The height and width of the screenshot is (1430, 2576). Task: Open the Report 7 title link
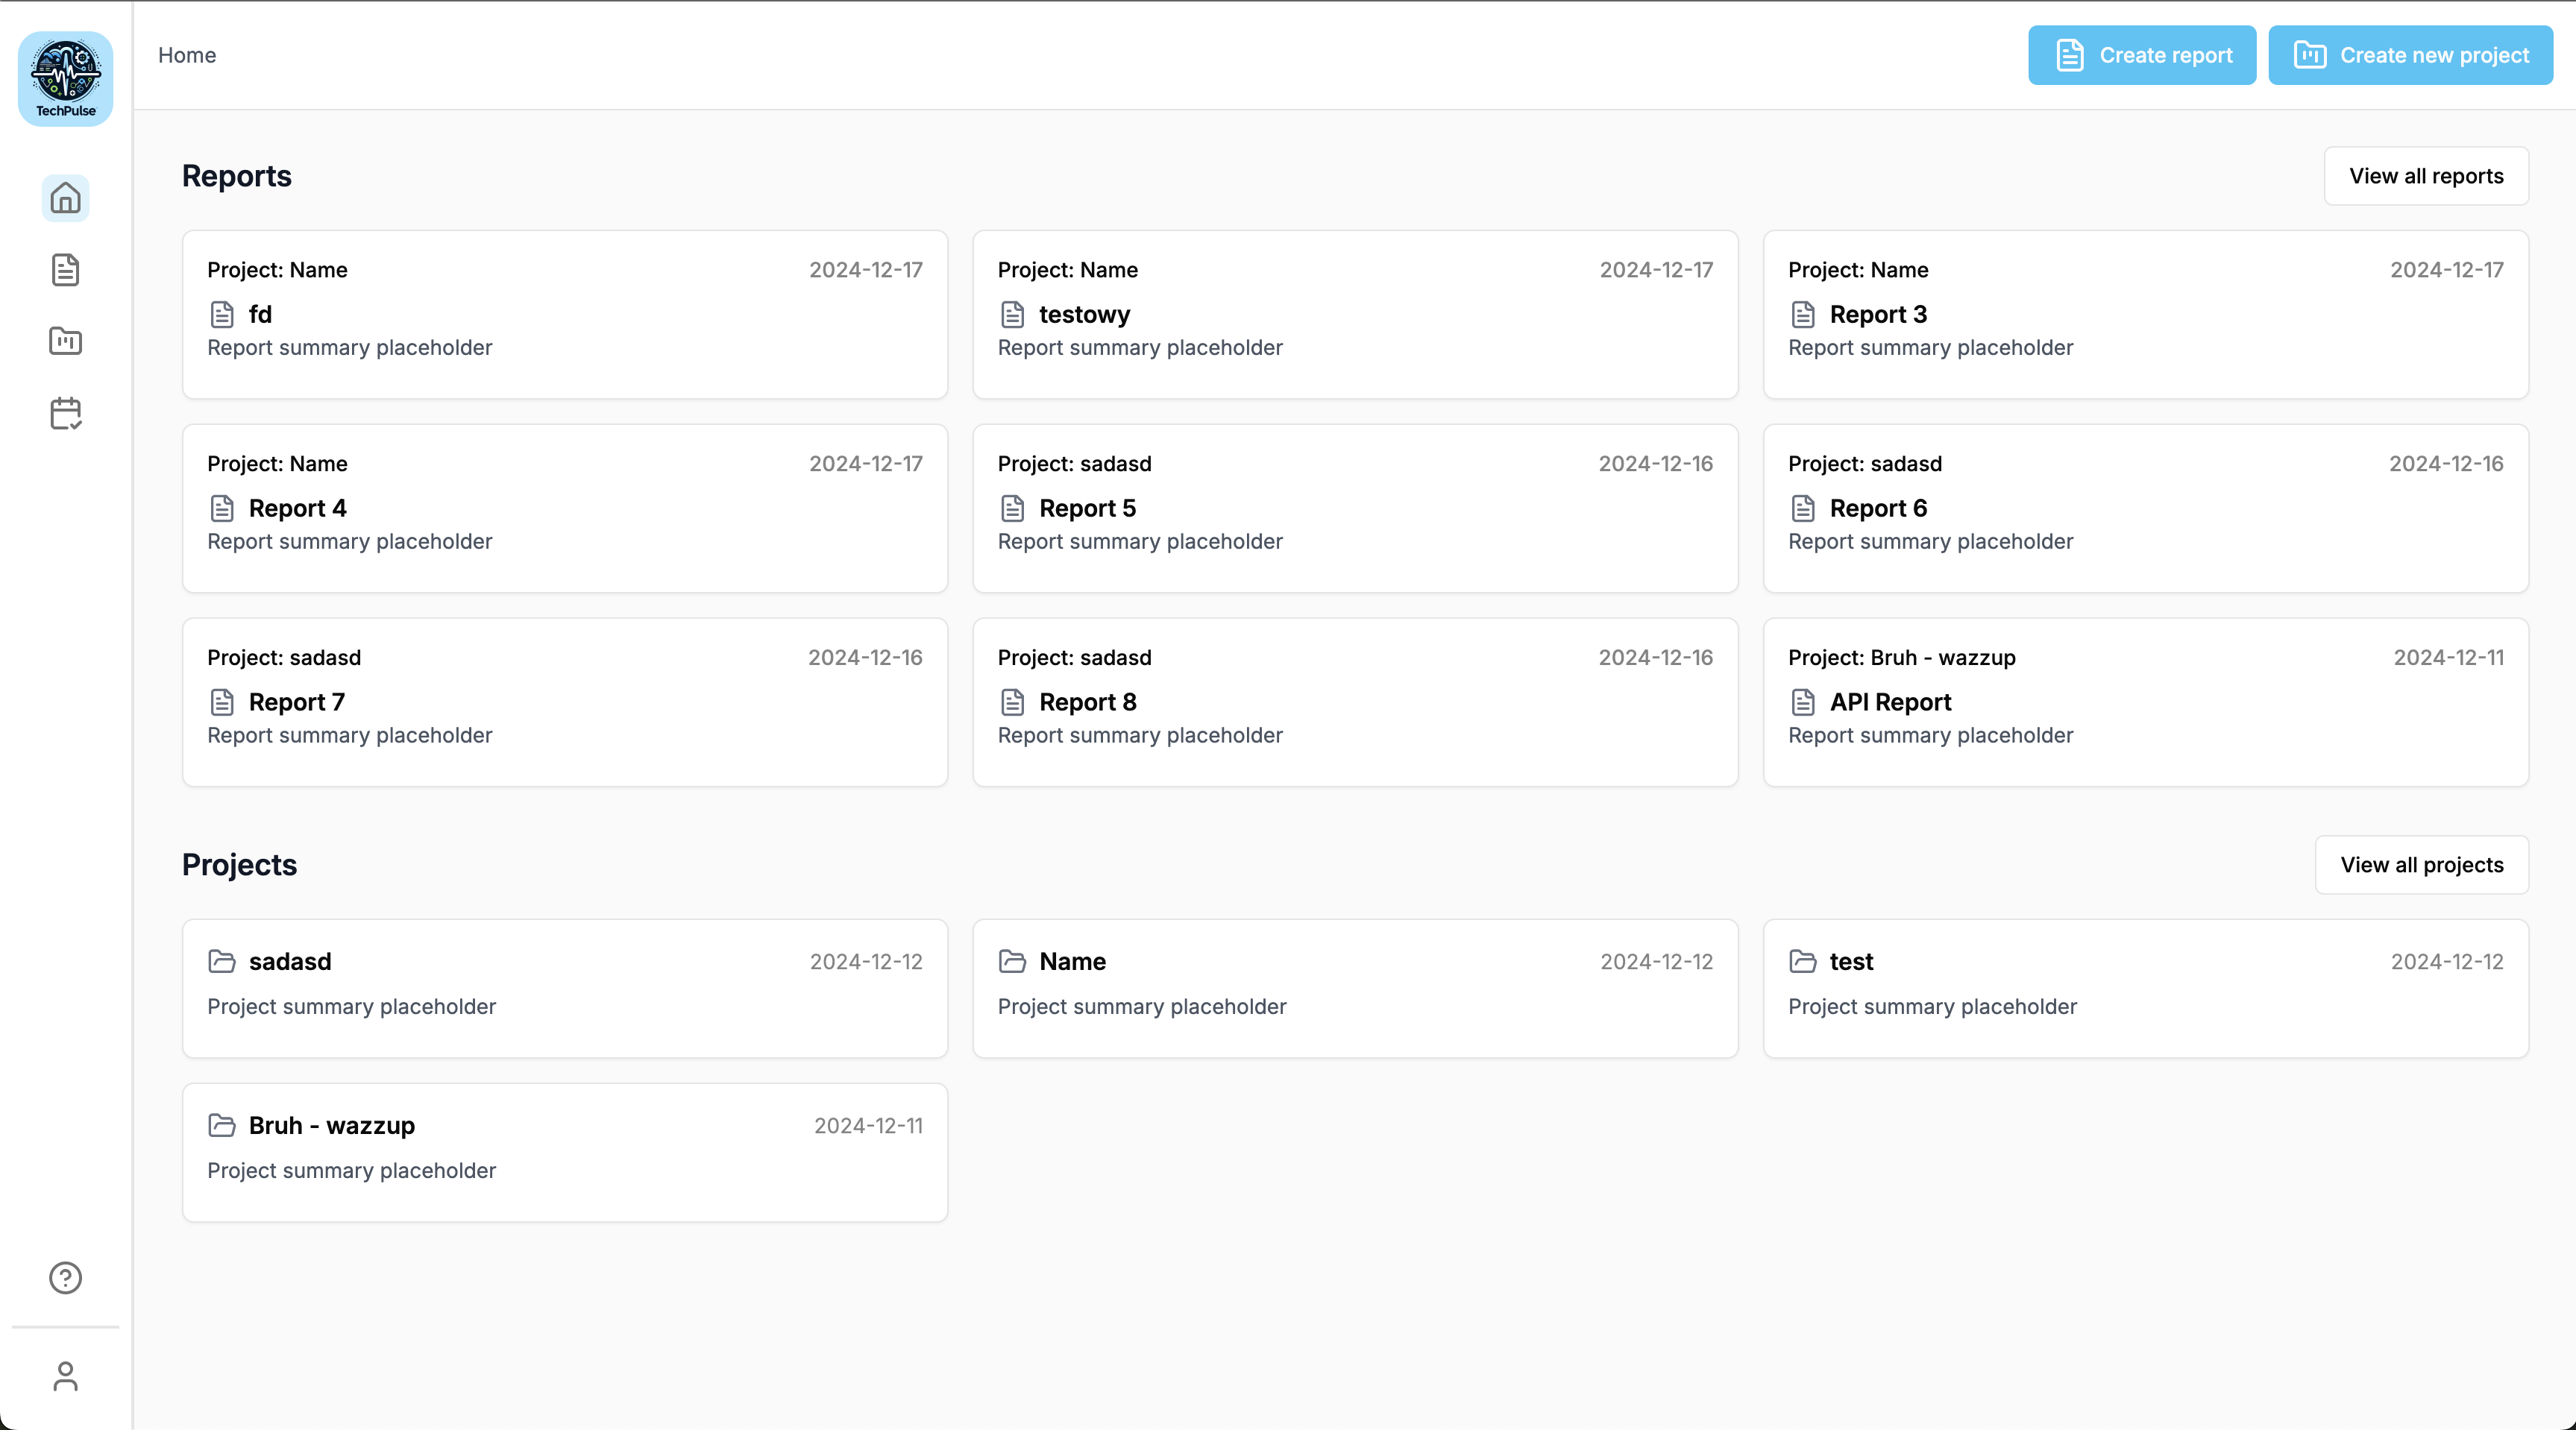pos(297,702)
